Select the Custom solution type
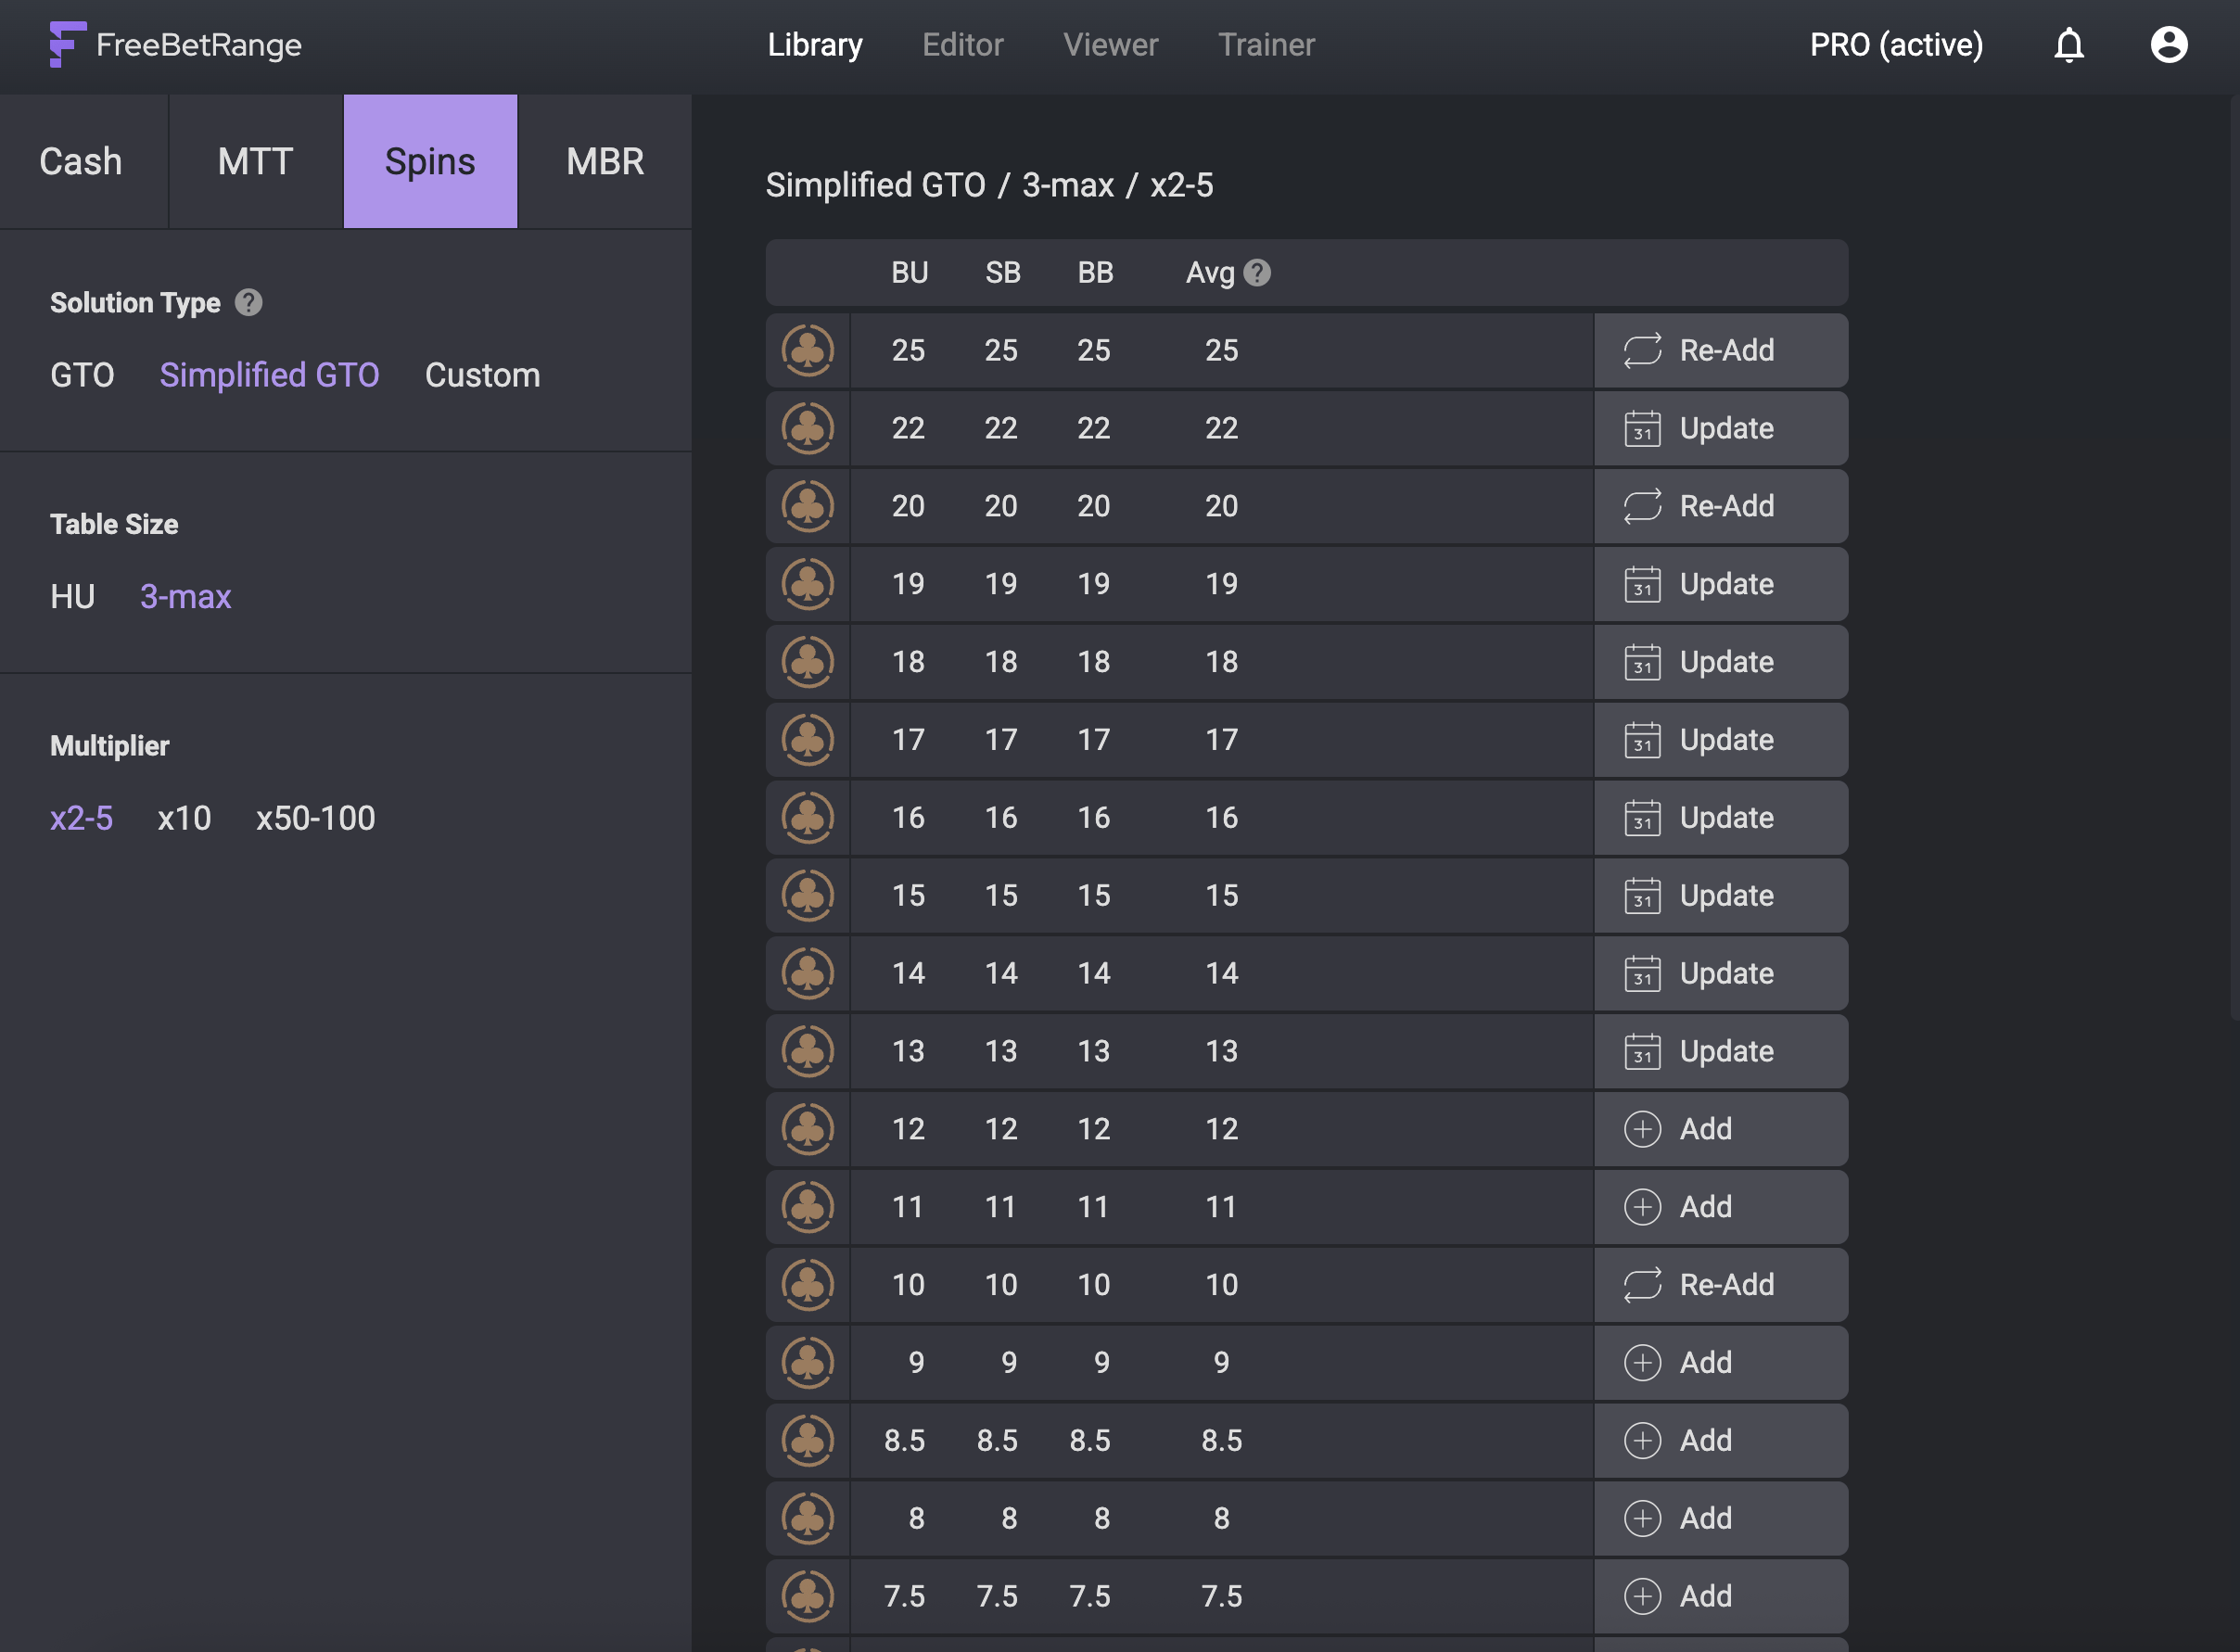2240x1652 pixels. click(x=482, y=375)
